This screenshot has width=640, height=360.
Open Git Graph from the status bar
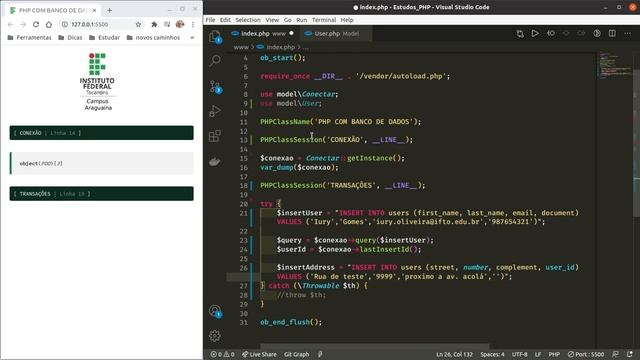[x=297, y=354]
